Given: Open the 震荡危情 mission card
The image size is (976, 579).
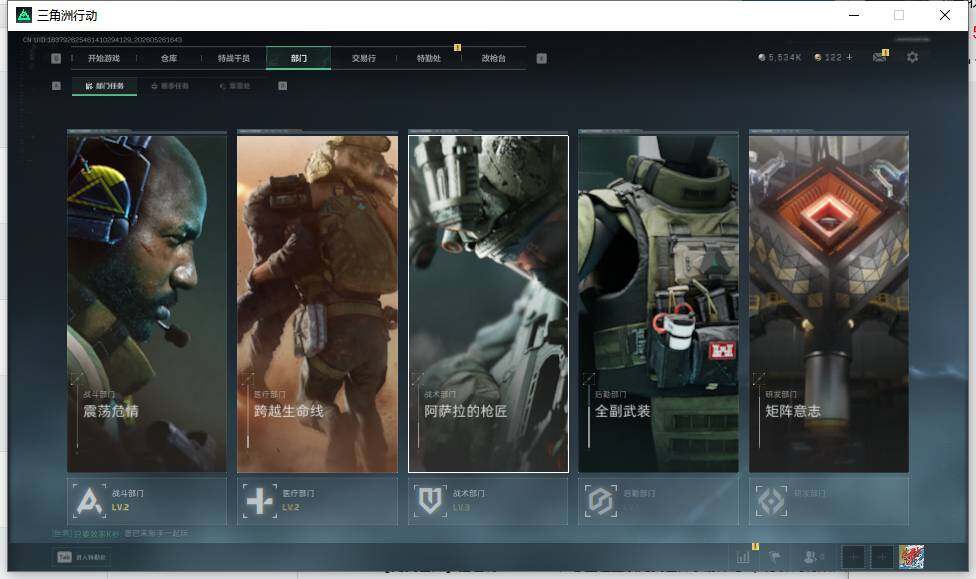Looking at the screenshot, I should [147, 304].
